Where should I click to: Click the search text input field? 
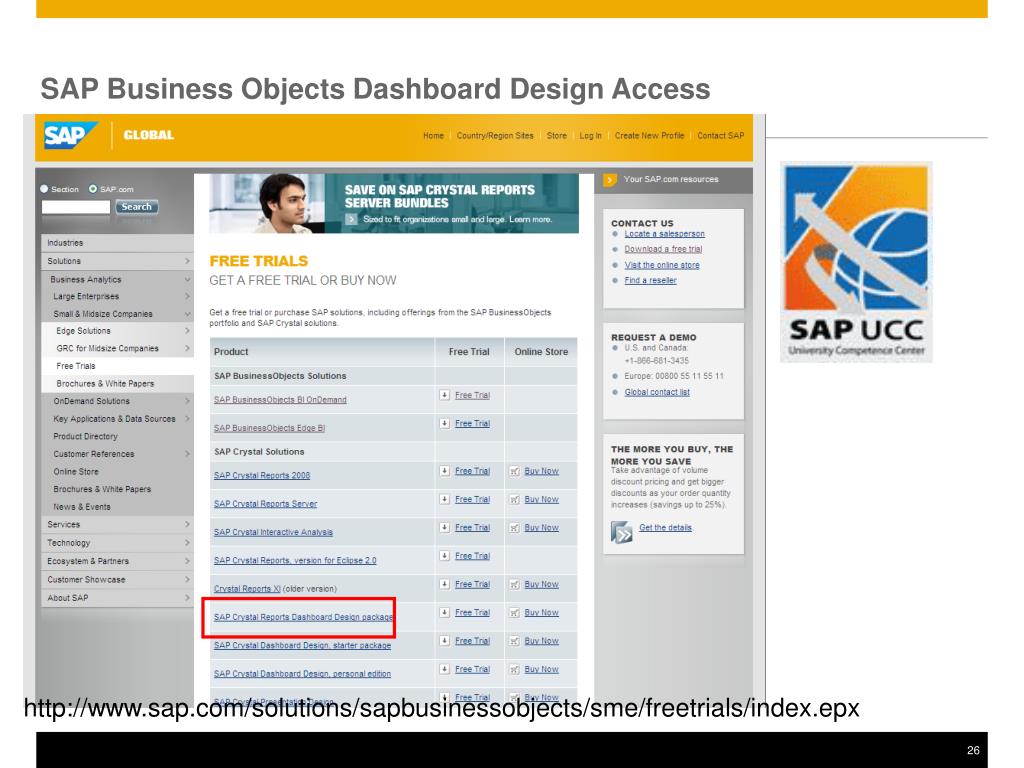click(76, 207)
